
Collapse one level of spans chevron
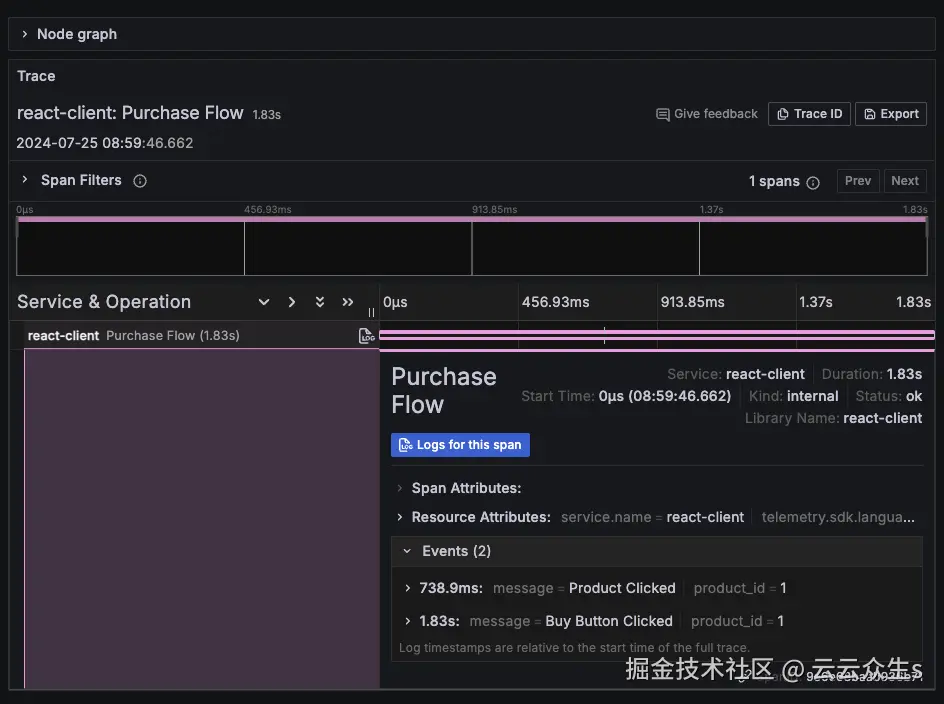pyautogui.click(x=291, y=302)
